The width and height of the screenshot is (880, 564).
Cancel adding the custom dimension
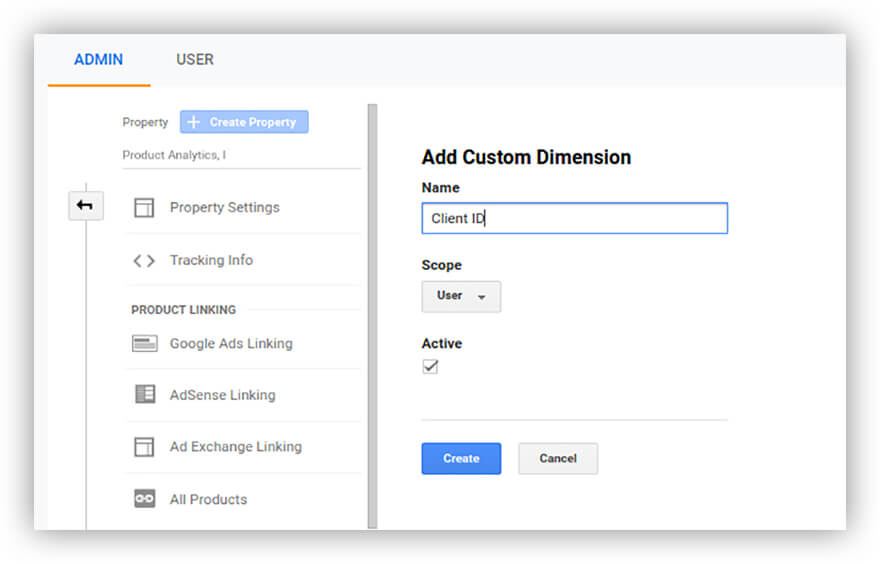point(557,458)
